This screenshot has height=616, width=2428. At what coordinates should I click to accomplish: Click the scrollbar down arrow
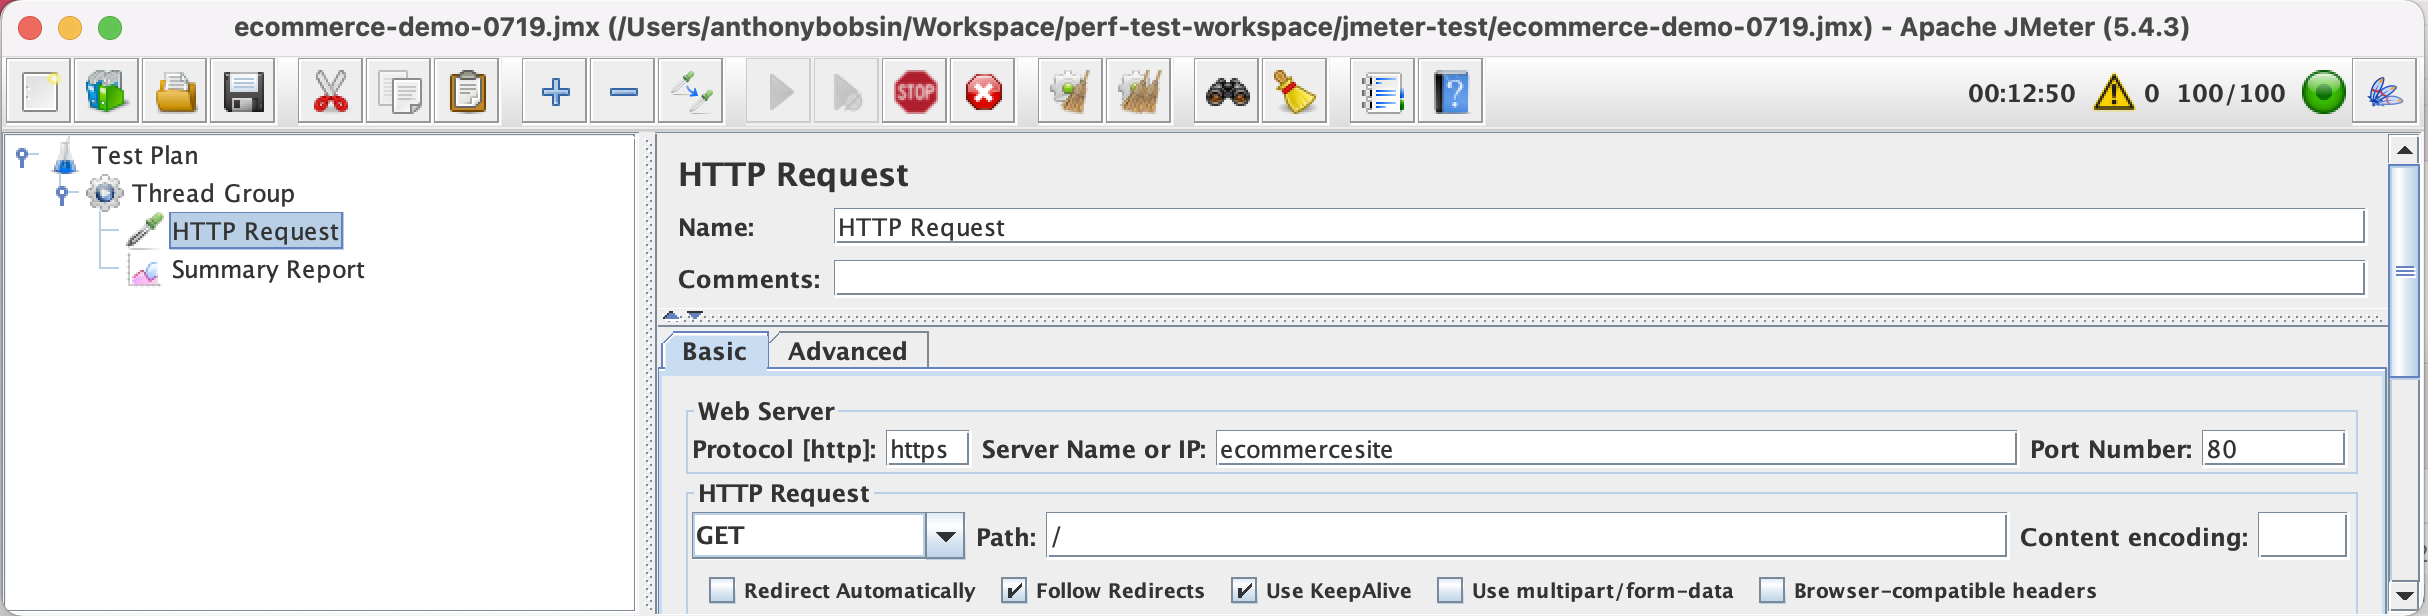2405,596
